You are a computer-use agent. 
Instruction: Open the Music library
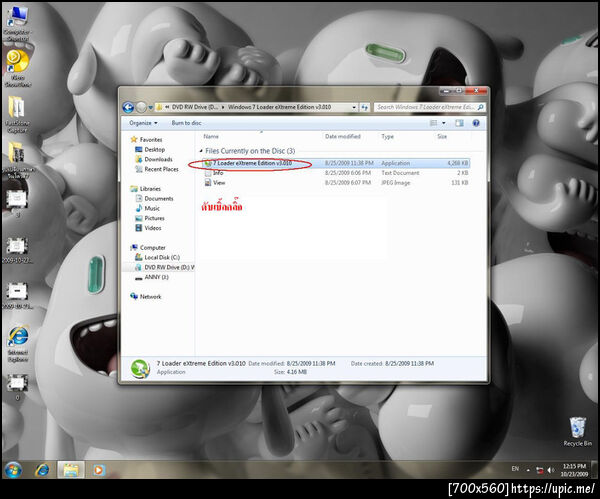coord(152,209)
